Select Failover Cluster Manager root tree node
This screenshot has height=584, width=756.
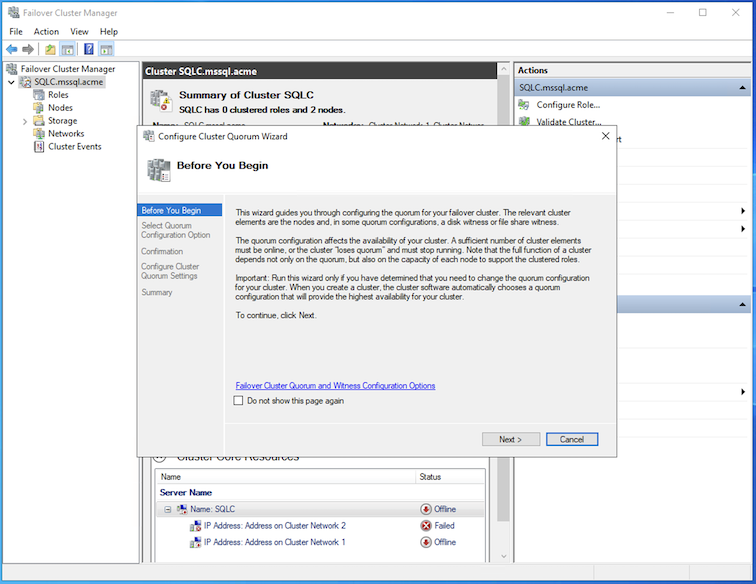(68, 69)
